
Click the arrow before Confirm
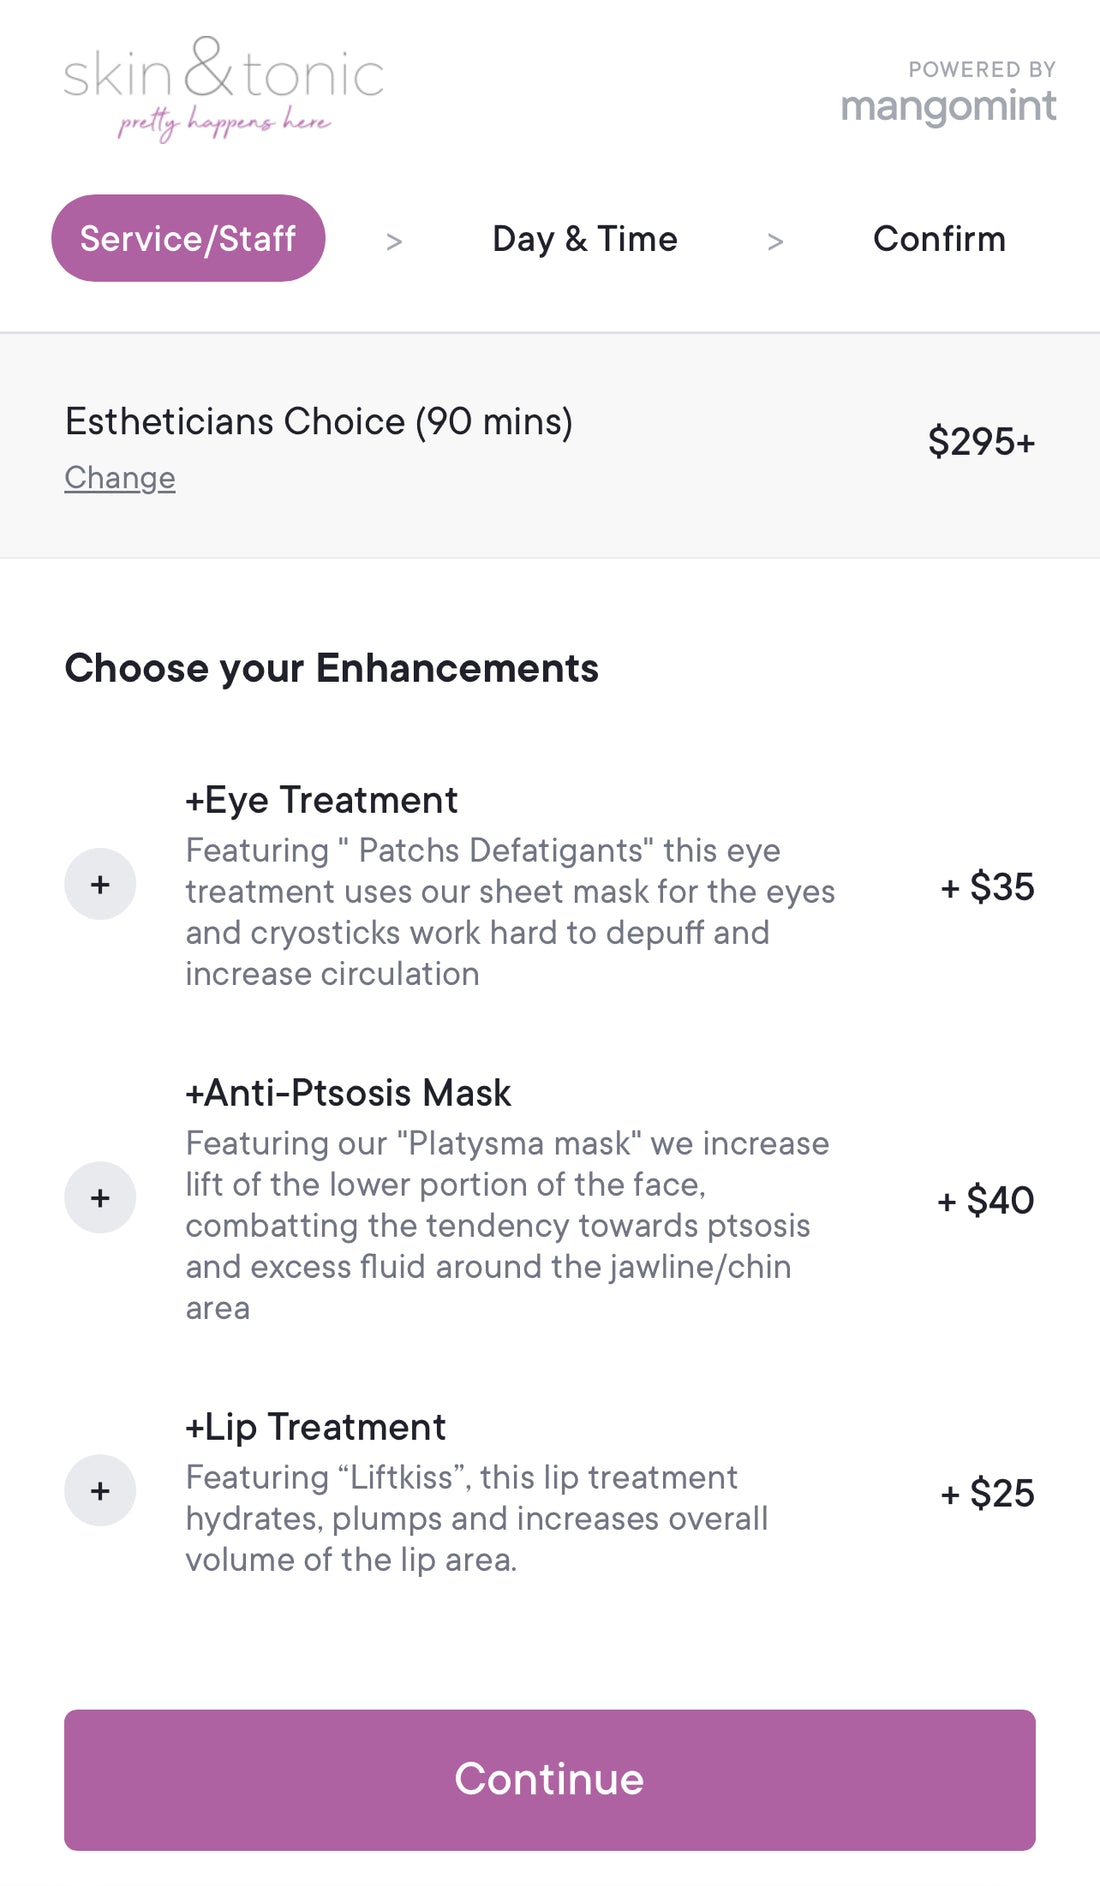775,241
